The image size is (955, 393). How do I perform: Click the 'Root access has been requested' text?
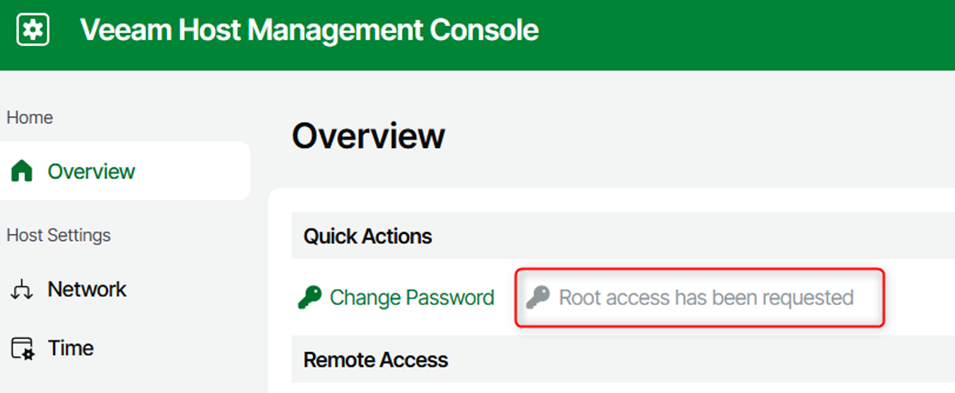click(707, 298)
